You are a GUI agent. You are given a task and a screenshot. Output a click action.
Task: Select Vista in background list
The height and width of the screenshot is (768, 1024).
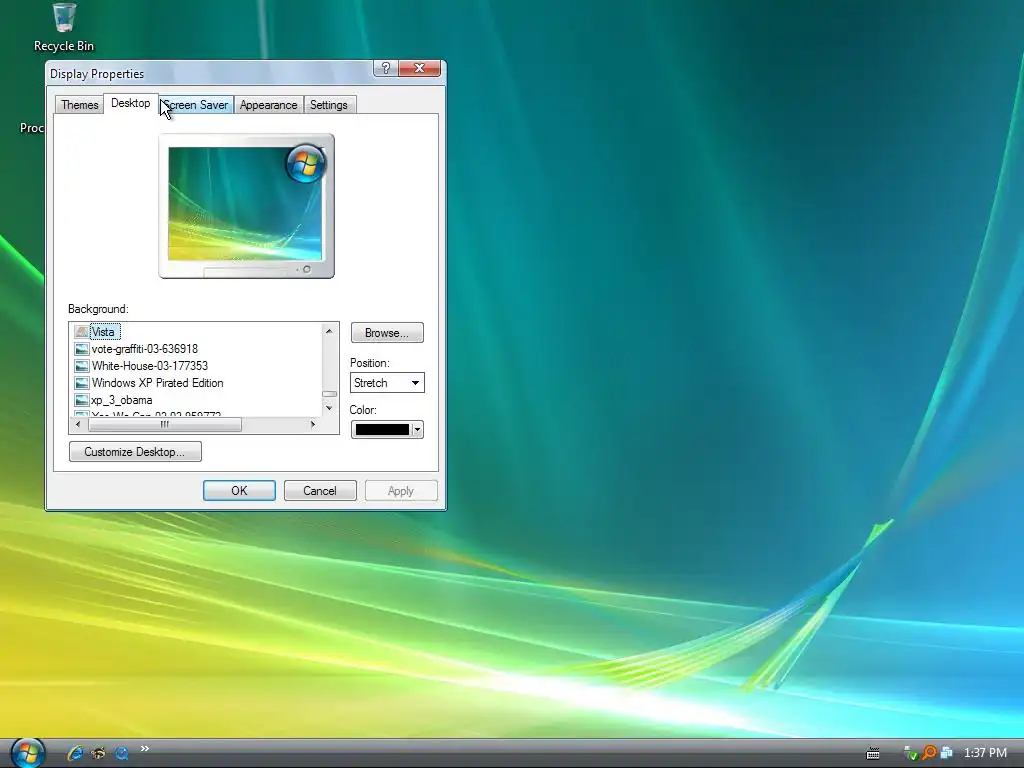pos(103,332)
